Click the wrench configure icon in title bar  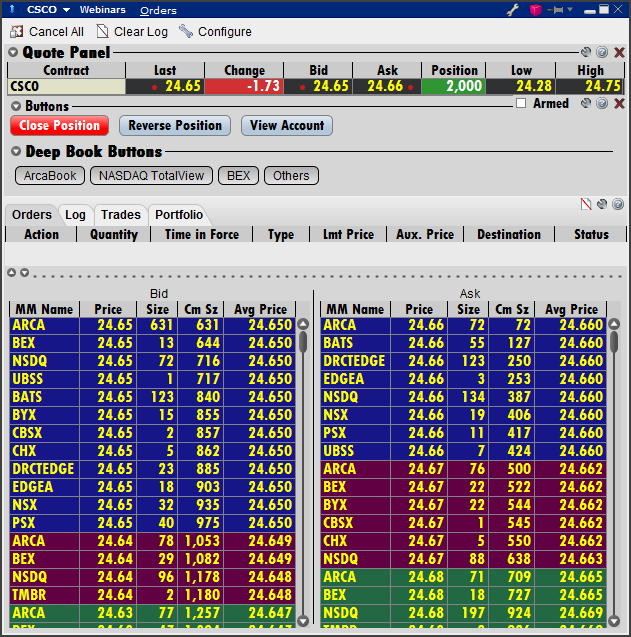point(514,10)
